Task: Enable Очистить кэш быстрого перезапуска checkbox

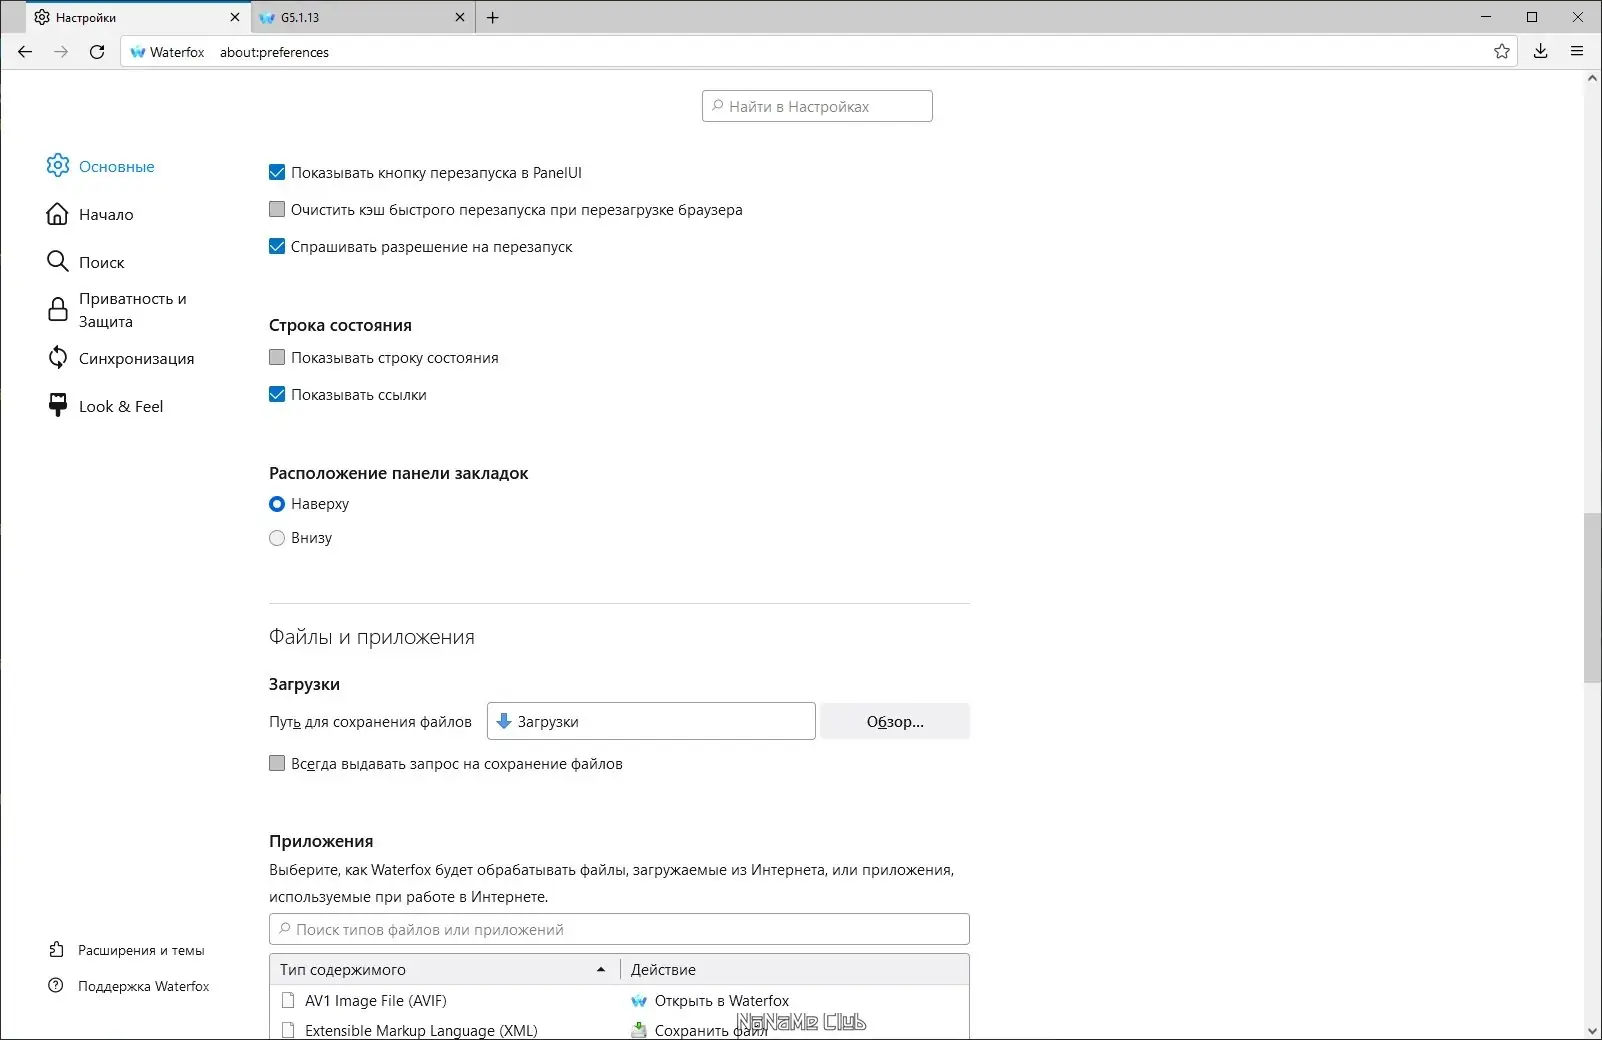Action: (x=276, y=209)
